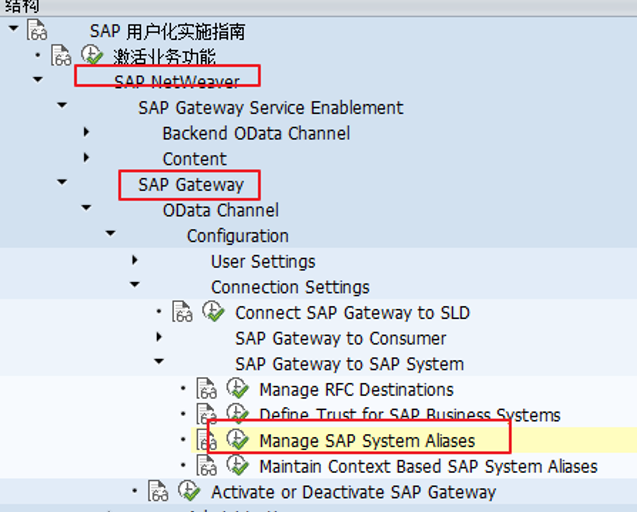Image resolution: width=637 pixels, height=512 pixels.
Task: Open documentation icon for Maintain Context Based Aliases
Action: (x=206, y=465)
